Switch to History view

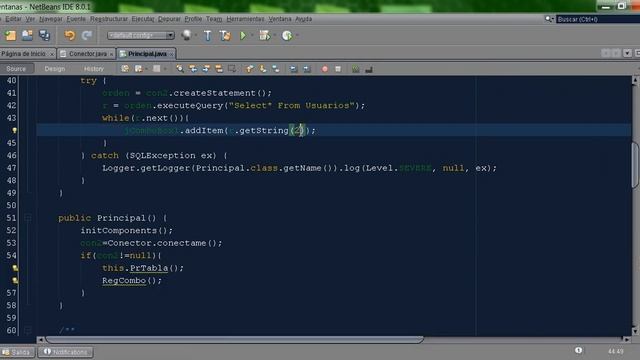point(93,69)
